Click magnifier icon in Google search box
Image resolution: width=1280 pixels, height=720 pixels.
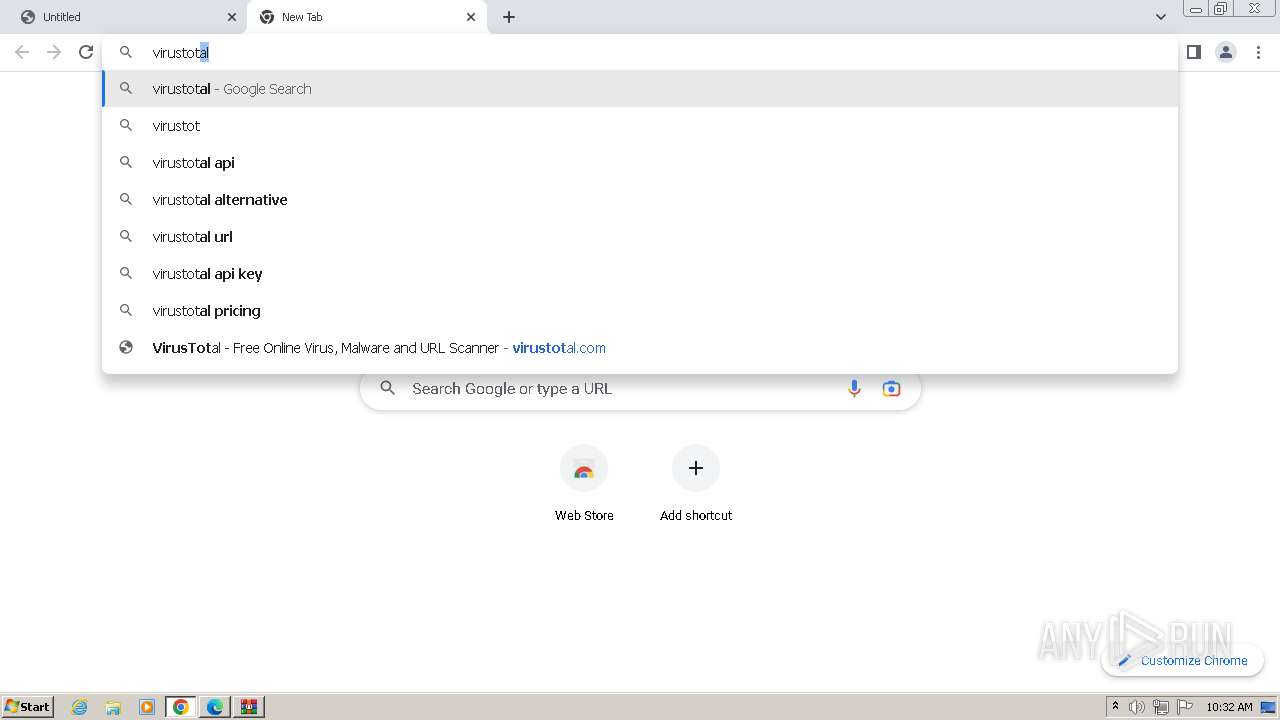click(388, 388)
